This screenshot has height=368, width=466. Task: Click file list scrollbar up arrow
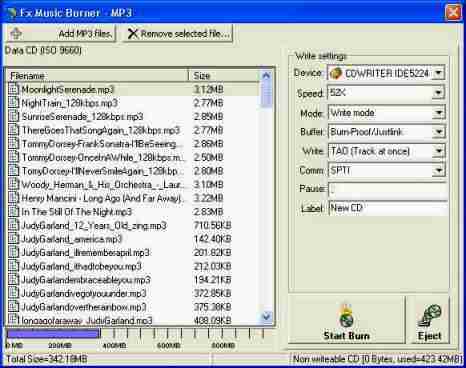point(266,76)
